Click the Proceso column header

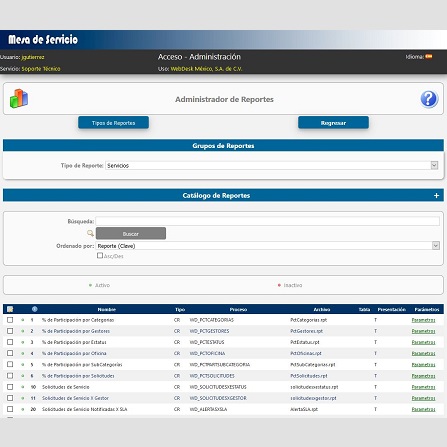coord(238,310)
